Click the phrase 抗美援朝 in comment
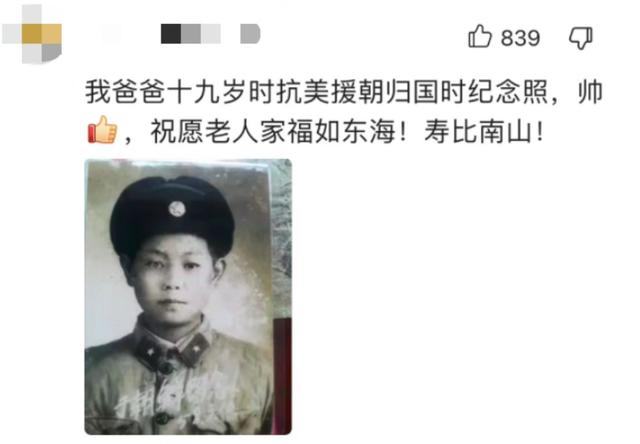This screenshot has height=444, width=640. [331, 92]
